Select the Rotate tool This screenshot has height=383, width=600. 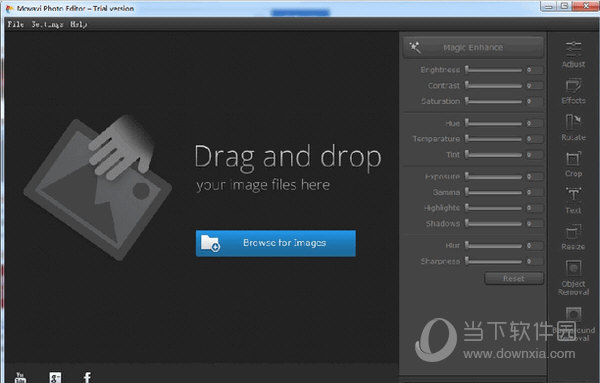coord(573,127)
